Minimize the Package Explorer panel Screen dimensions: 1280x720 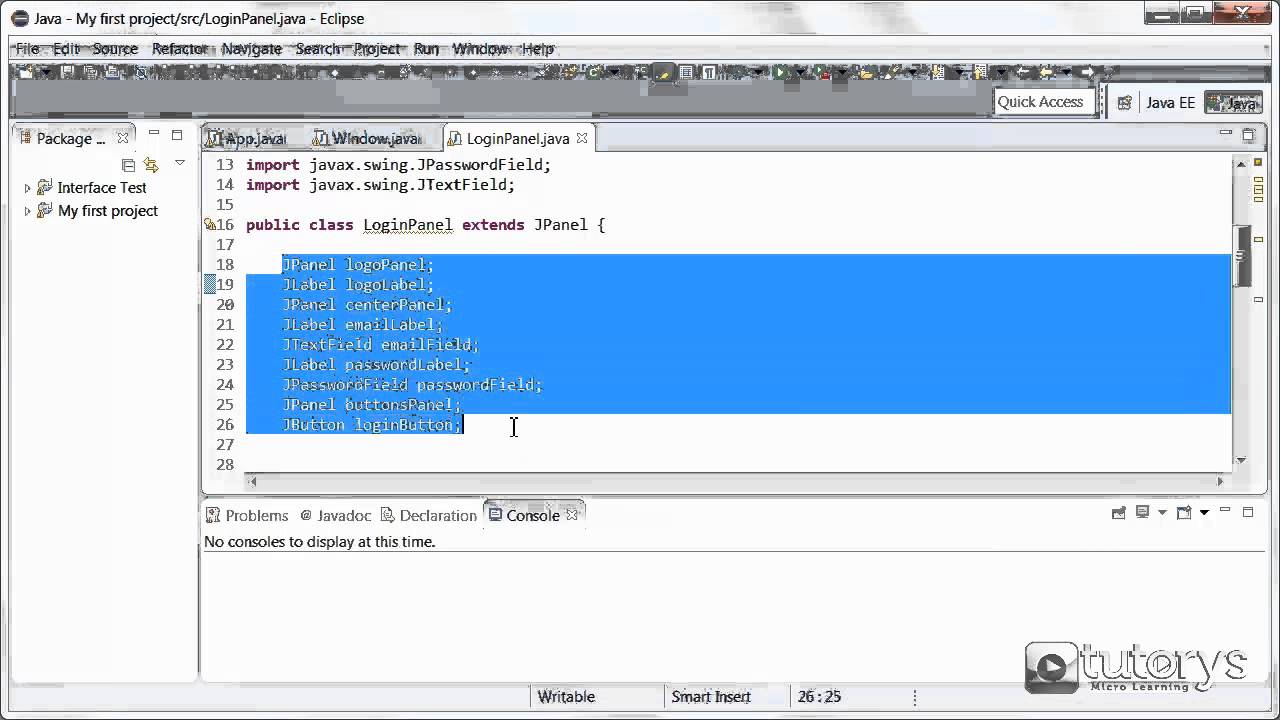pos(154,134)
